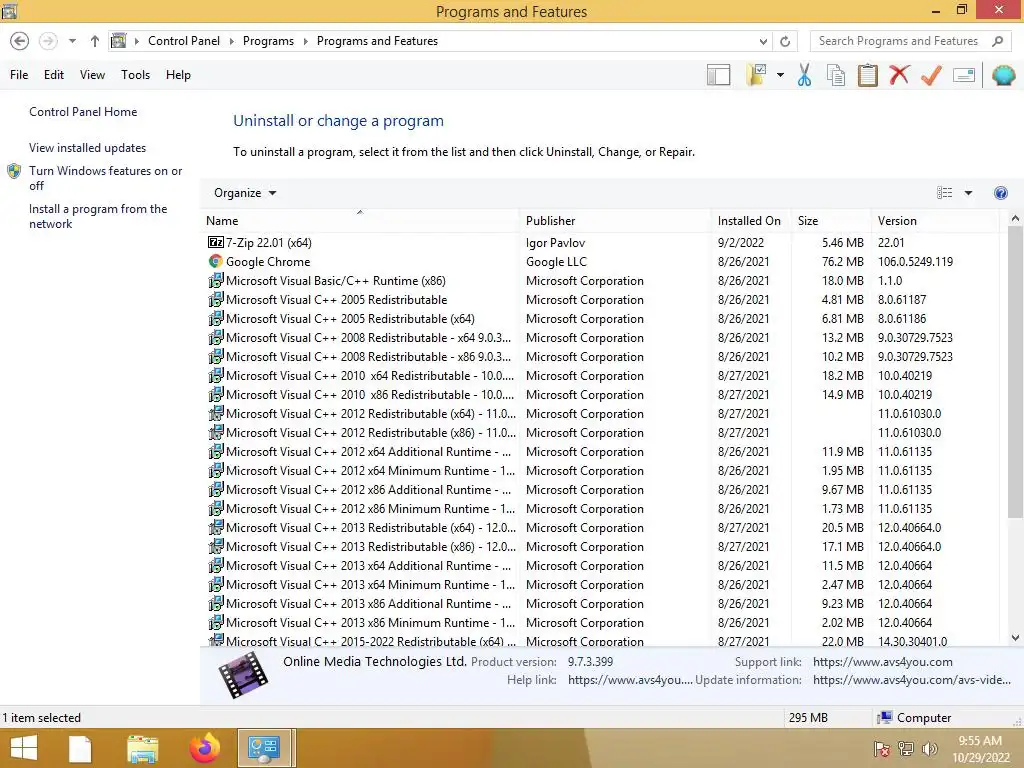Click the Properties toolbar icon
The width and height of the screenshot is (1024, 768).
[x=964, y=75]
